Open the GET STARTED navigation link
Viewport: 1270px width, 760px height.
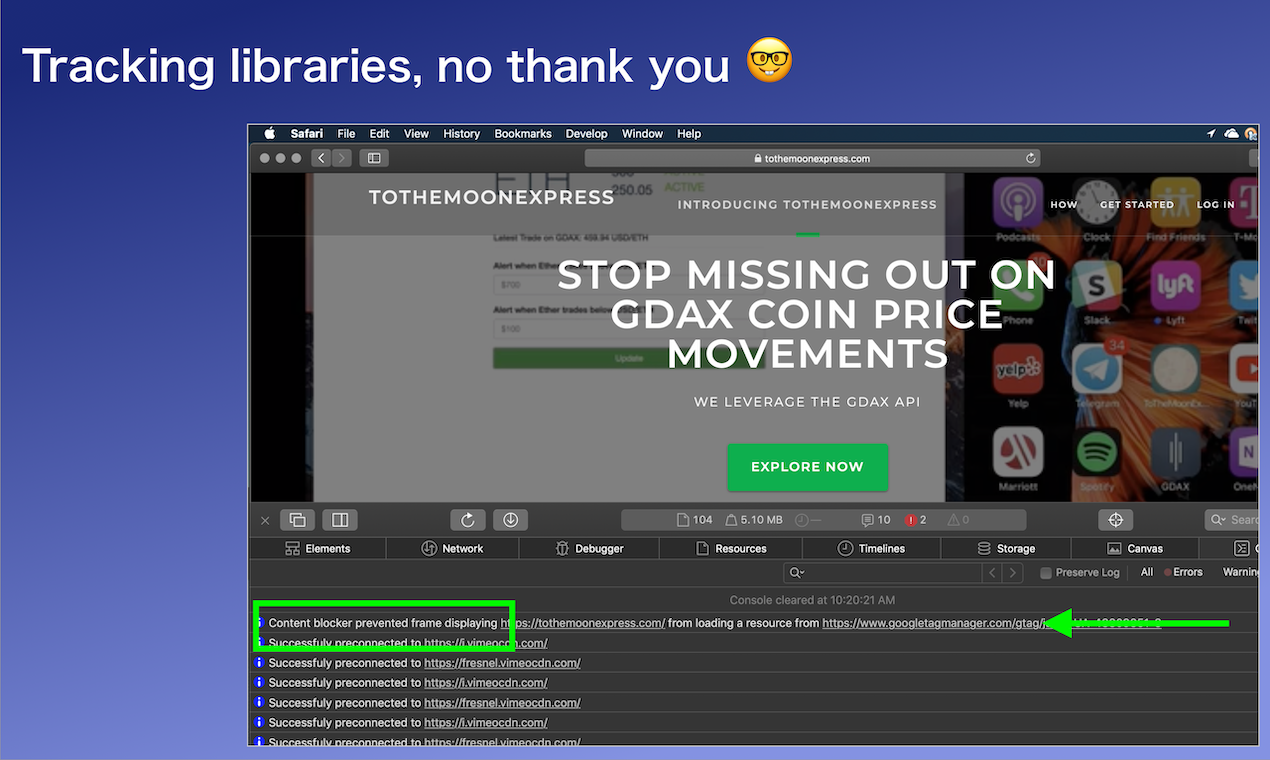pos(1137,205)
